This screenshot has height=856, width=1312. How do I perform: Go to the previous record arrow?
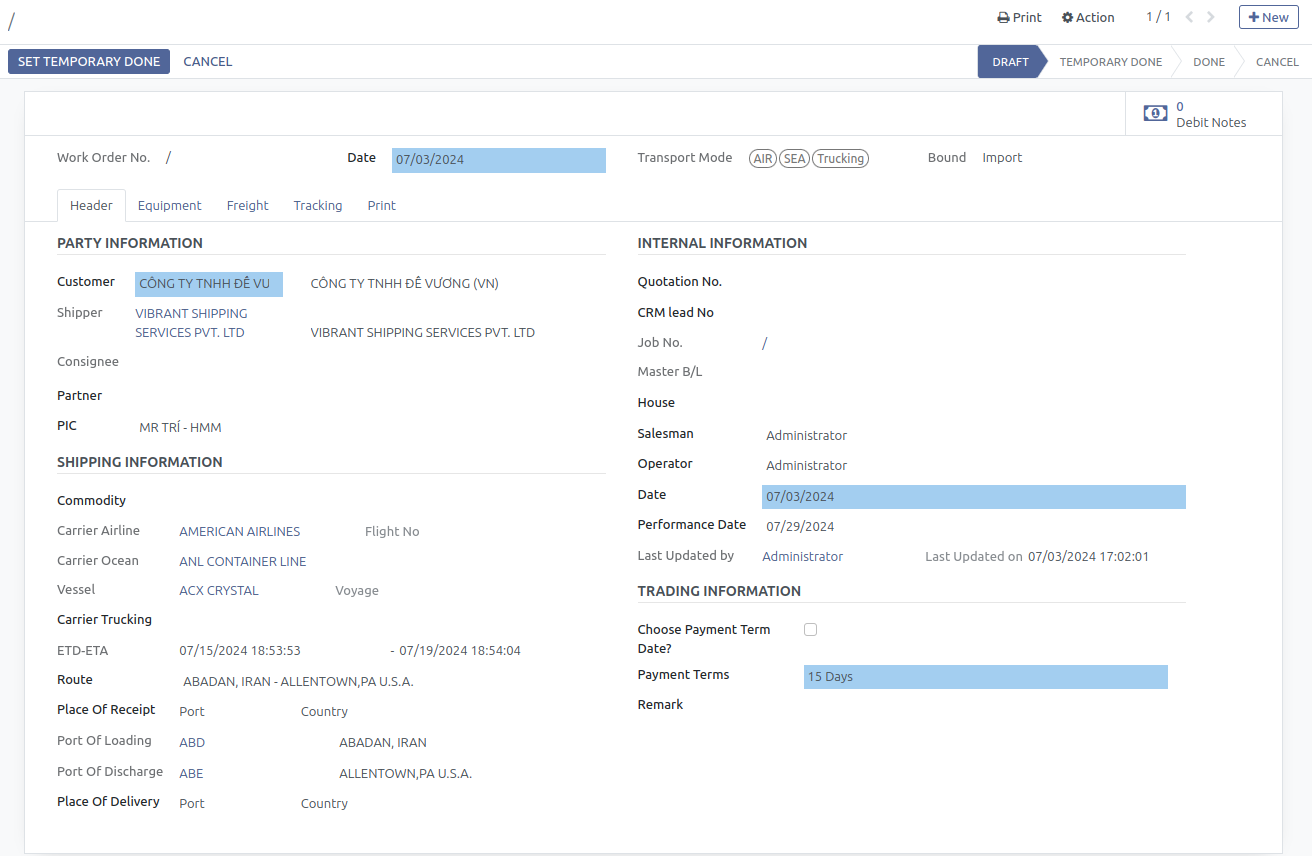coord(1189,17)
